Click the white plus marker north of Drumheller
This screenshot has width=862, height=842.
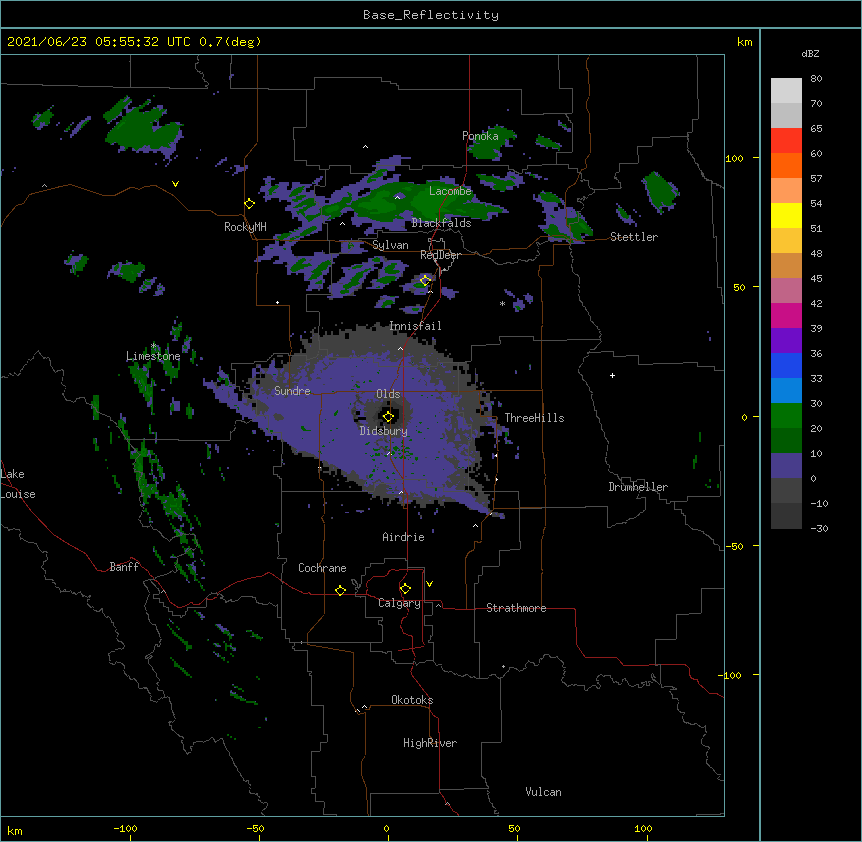(x=612, y=375)
